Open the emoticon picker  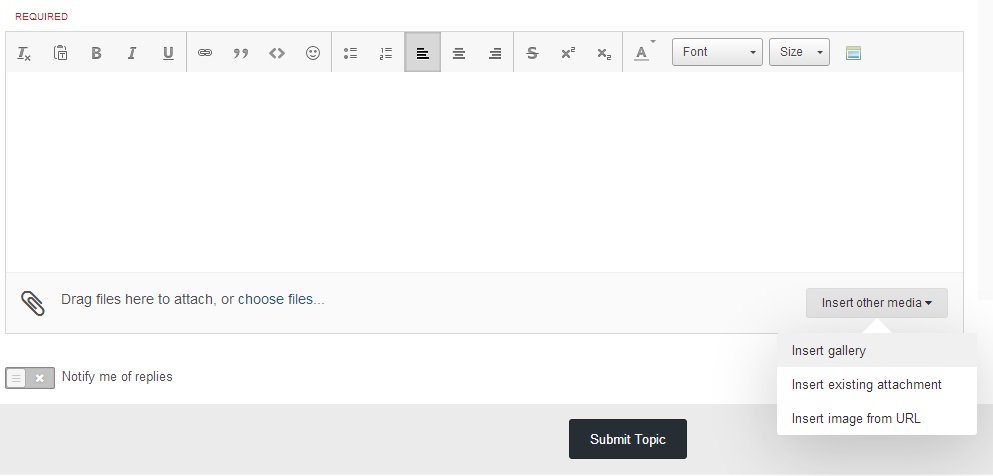(x=313, y=53)
